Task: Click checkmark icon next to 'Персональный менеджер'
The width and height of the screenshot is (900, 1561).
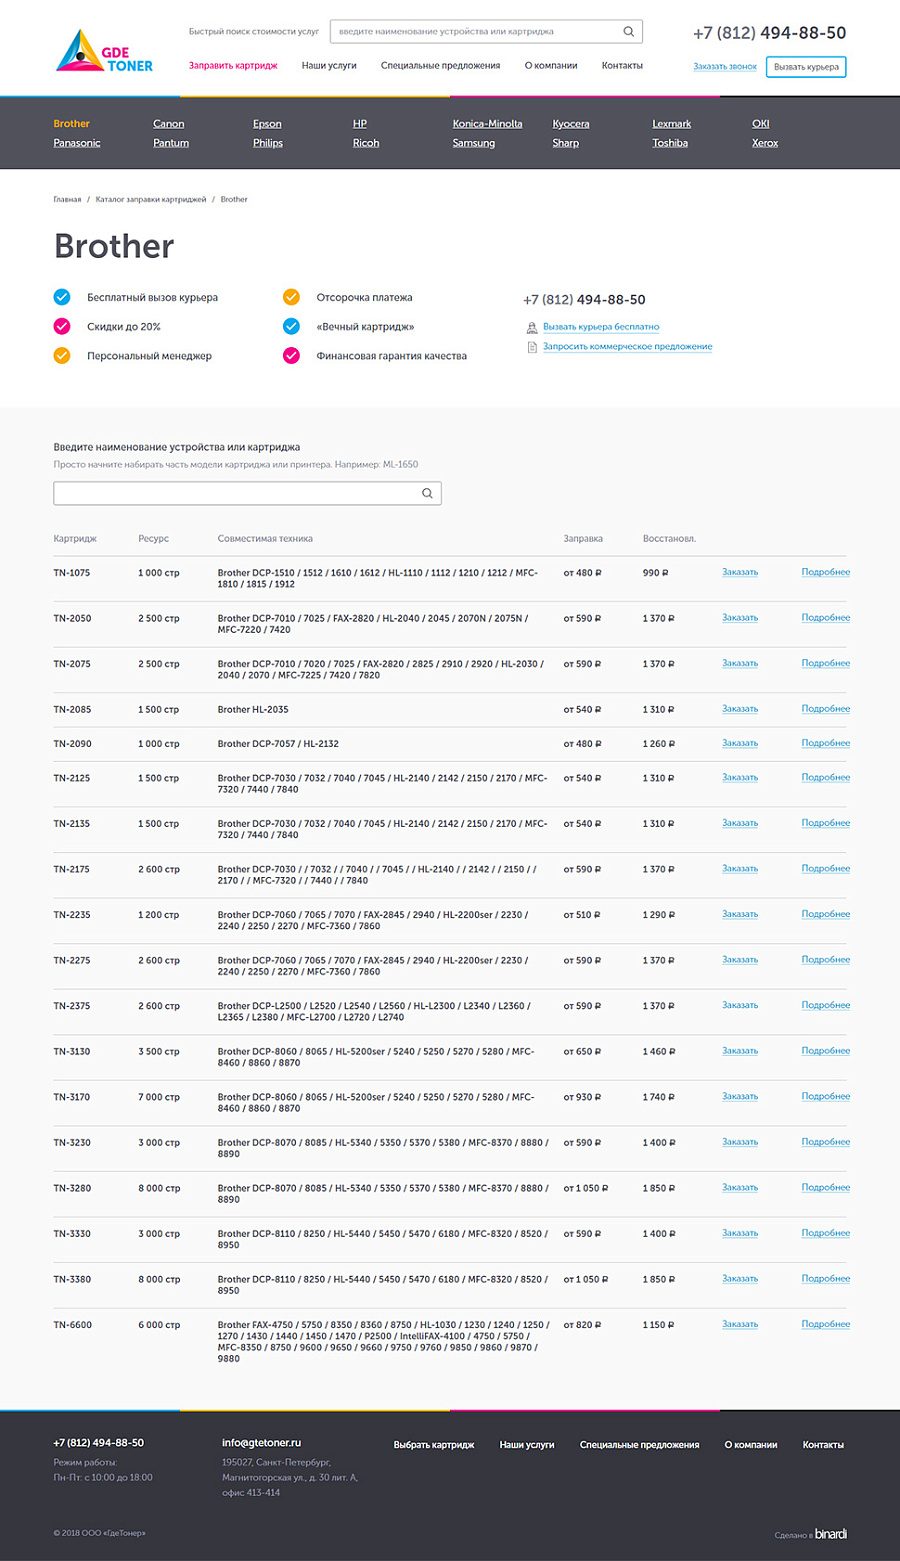Action: pos(62,356)
